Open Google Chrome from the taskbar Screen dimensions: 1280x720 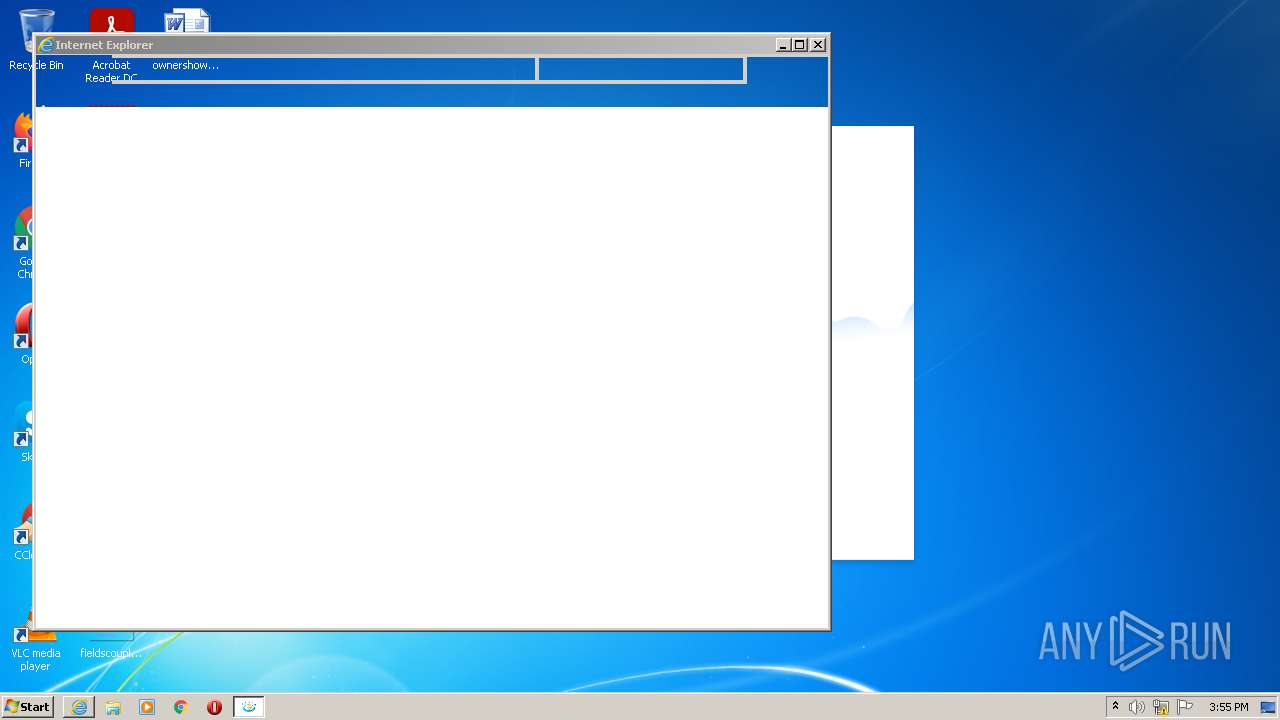click(x=181, y=707)
